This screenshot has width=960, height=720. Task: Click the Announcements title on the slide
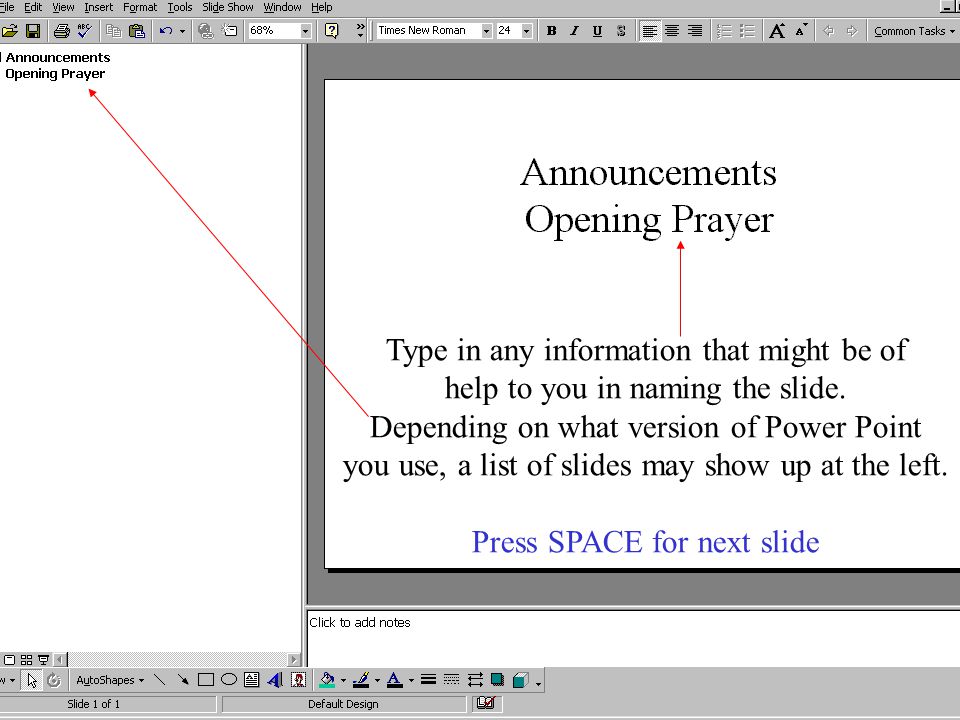[648, 173]
